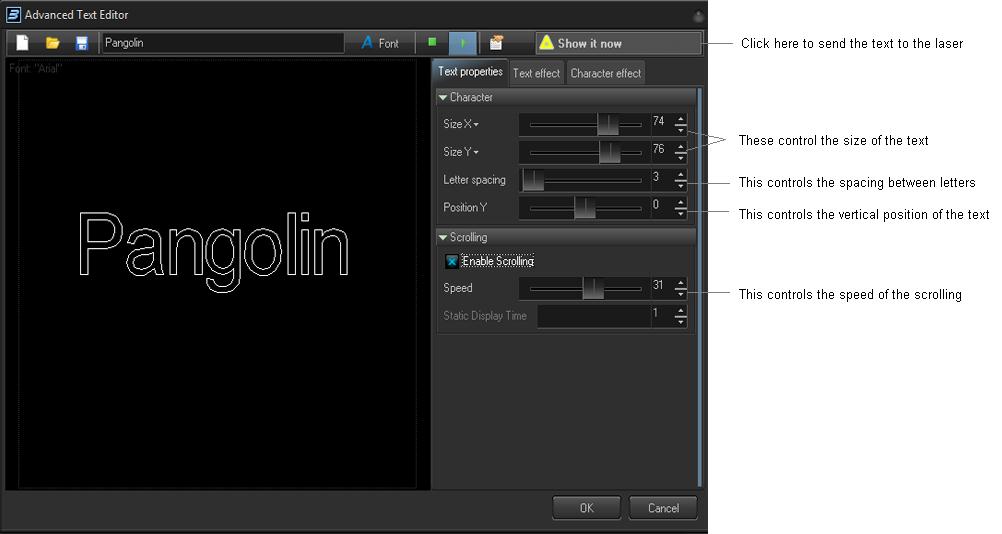Image resolution: width=1002 pixels, height=534 pixels.
Task: Disable the Enable Scrolling checkbox
Action: (x=452, y=261)
